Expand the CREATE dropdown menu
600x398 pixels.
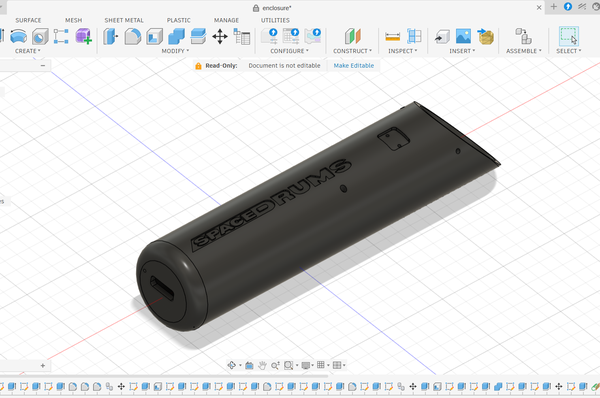click(x=28, y=51)
